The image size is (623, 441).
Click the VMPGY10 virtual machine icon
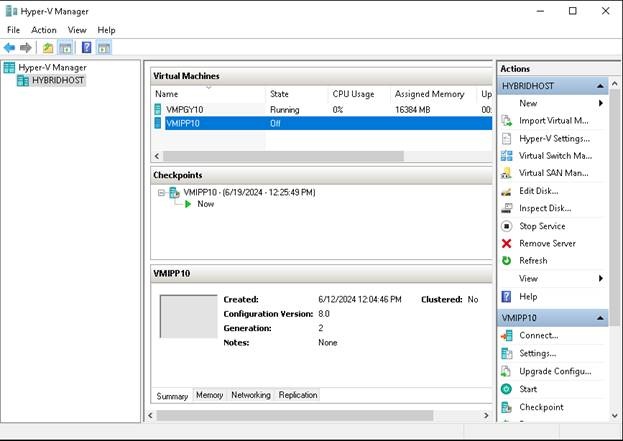pos(158,109)
